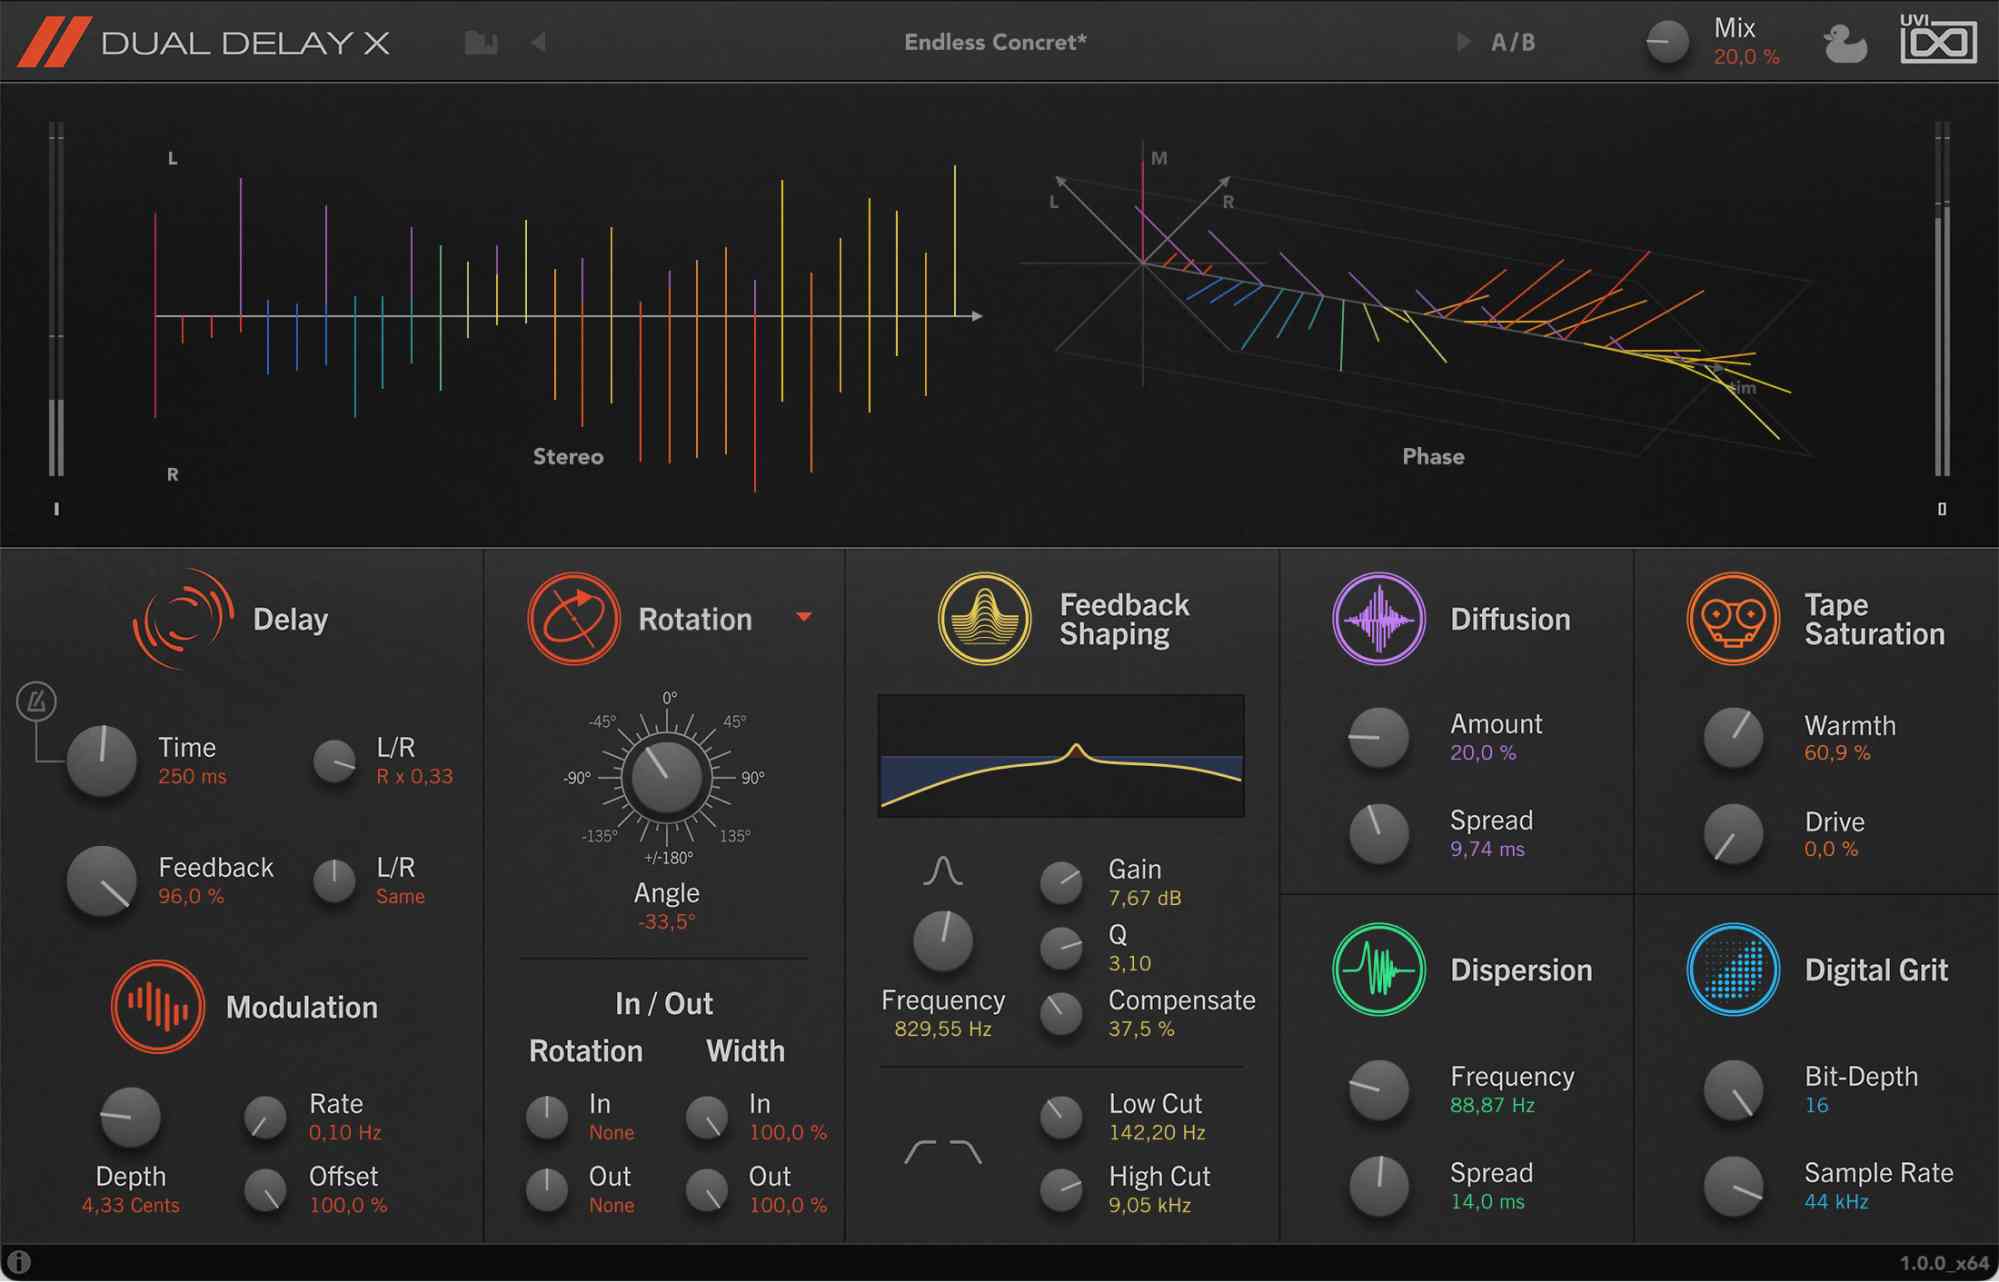
Task: Click the previous preset arrow
Action: tap(538, 41)
